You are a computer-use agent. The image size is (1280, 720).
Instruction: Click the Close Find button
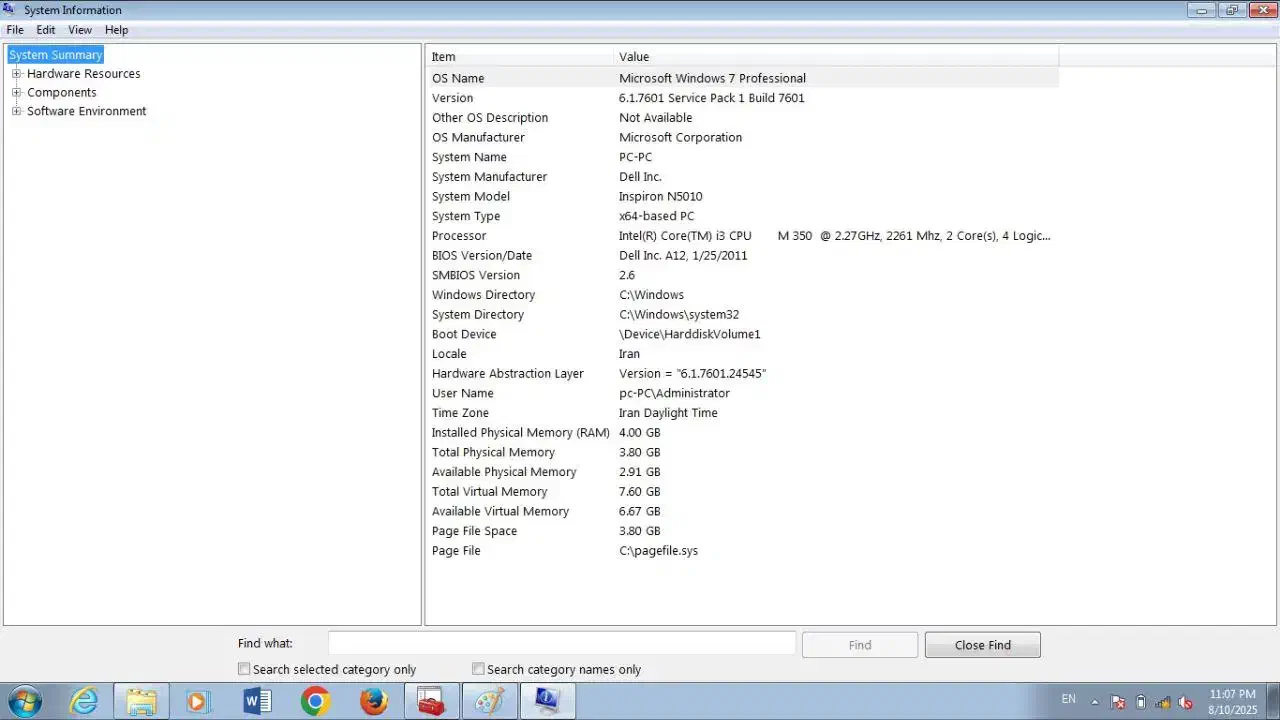[x=982, y=645]
